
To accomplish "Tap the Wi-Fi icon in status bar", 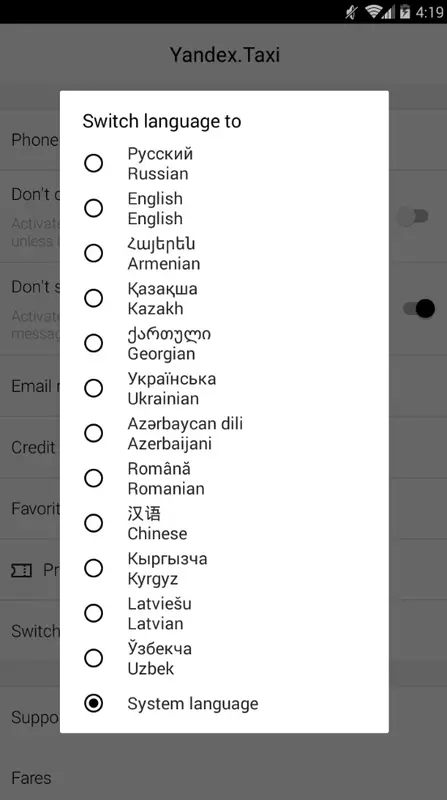I will click(x=374, y=12).
